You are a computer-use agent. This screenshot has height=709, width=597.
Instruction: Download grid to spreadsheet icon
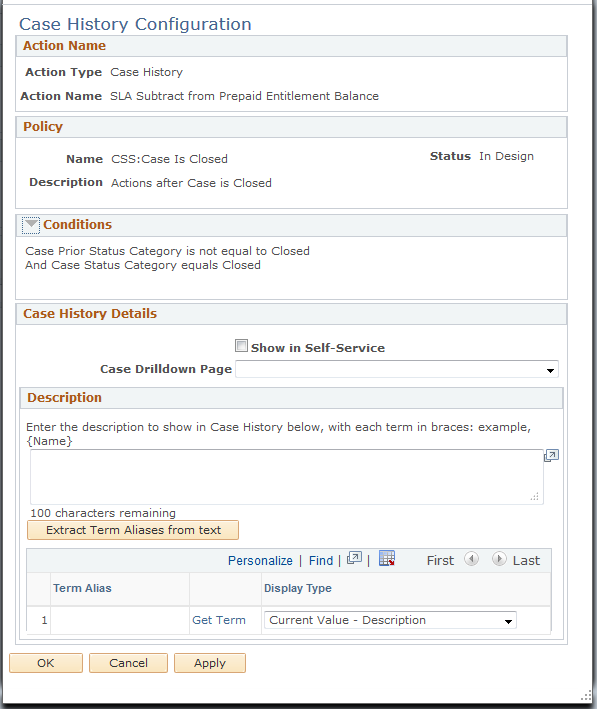(387, 558)
